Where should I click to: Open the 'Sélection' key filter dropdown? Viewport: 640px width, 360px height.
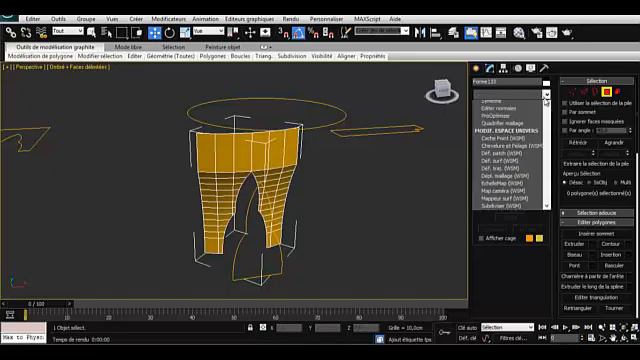click(x=507, y=327)
